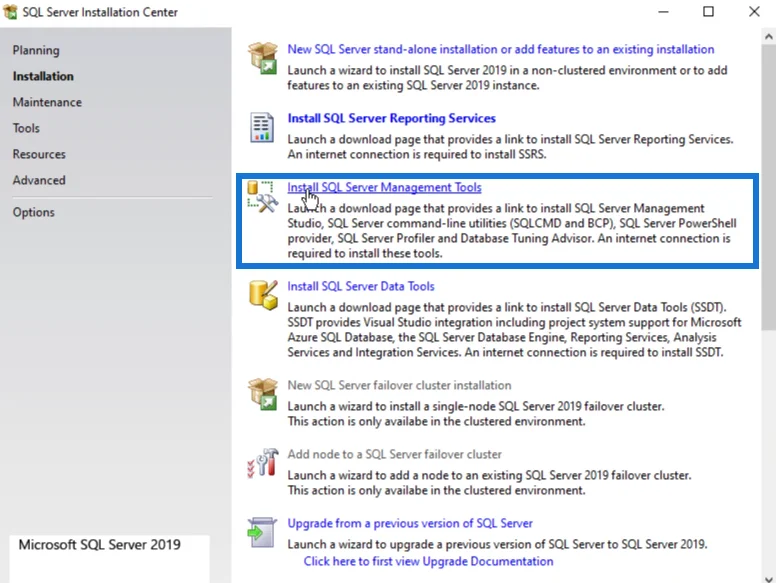Open Upgrade from a previous version link
The height and width of the screenshot is (583, 776).
pos(410,524)
